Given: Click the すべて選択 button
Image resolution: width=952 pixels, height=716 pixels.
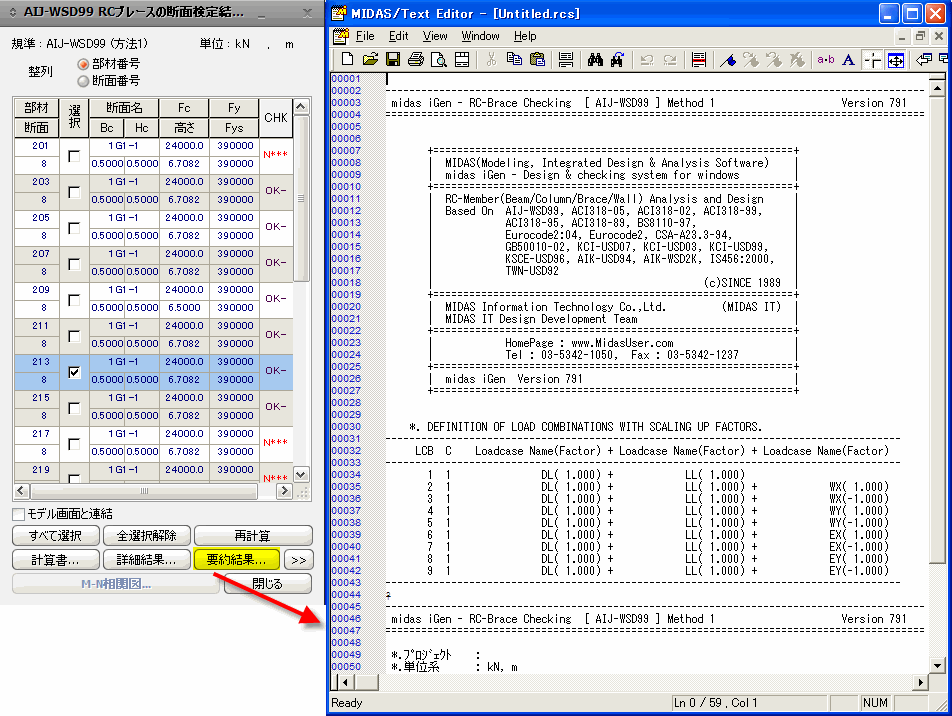Looking at the screenshot, I should point(56,536).
